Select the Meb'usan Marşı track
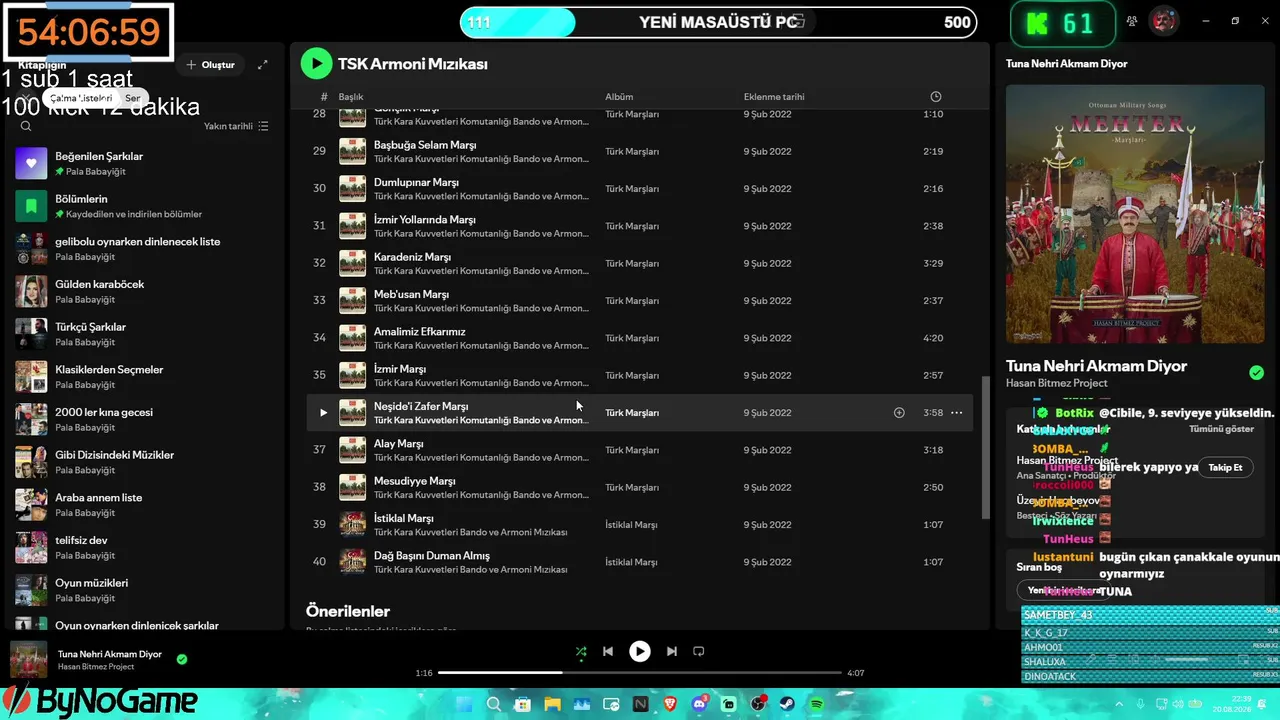Viewport: 1280px width, 720px height. (x=639, y=301)
